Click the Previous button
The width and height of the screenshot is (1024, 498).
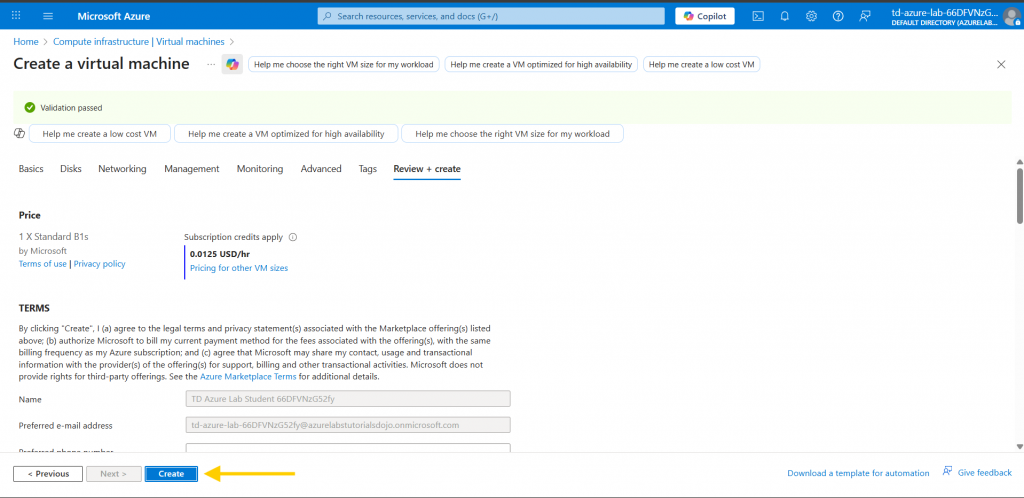pos(48,473)
